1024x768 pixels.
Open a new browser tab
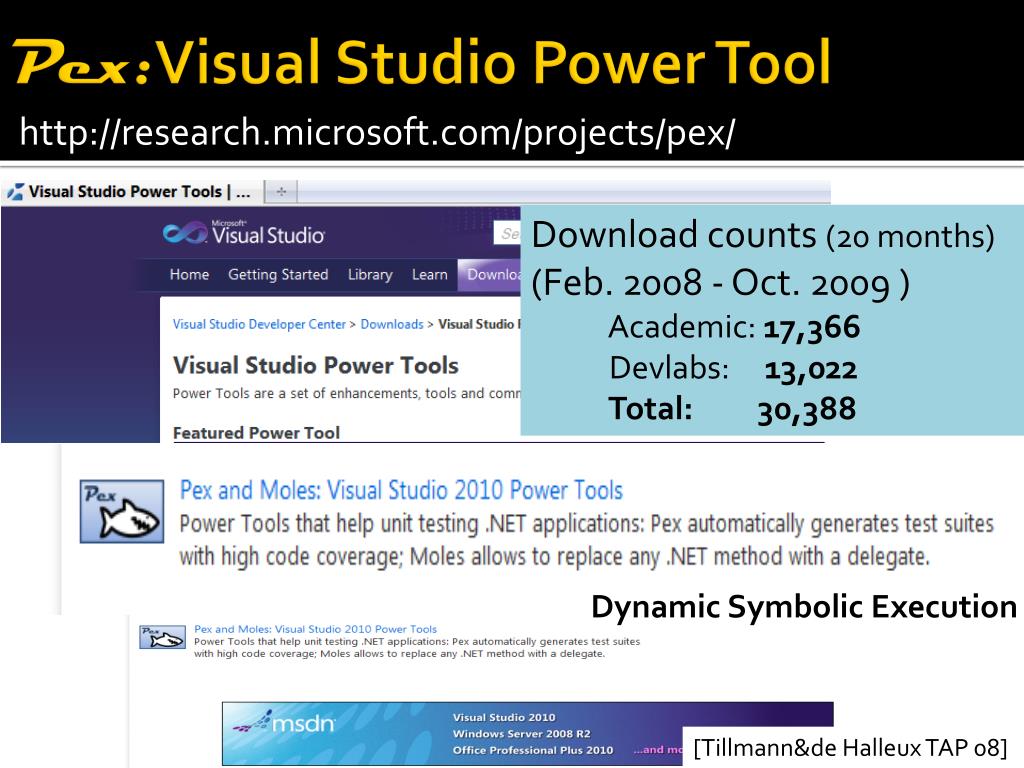click(281, 192)
